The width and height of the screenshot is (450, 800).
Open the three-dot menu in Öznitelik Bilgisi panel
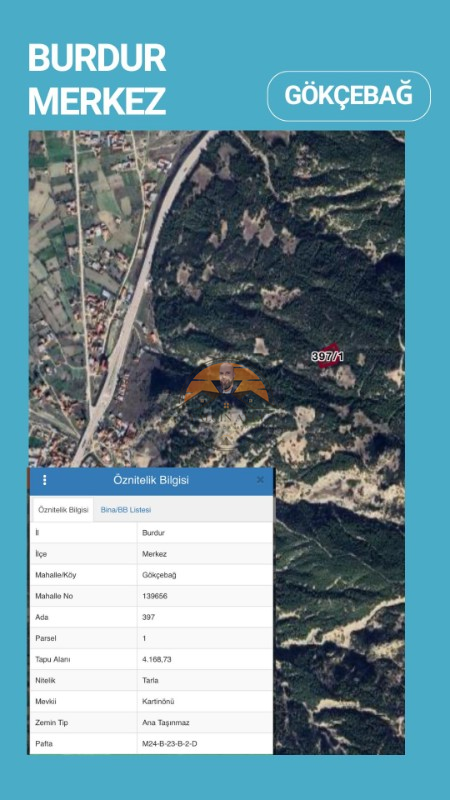[44, 480]
